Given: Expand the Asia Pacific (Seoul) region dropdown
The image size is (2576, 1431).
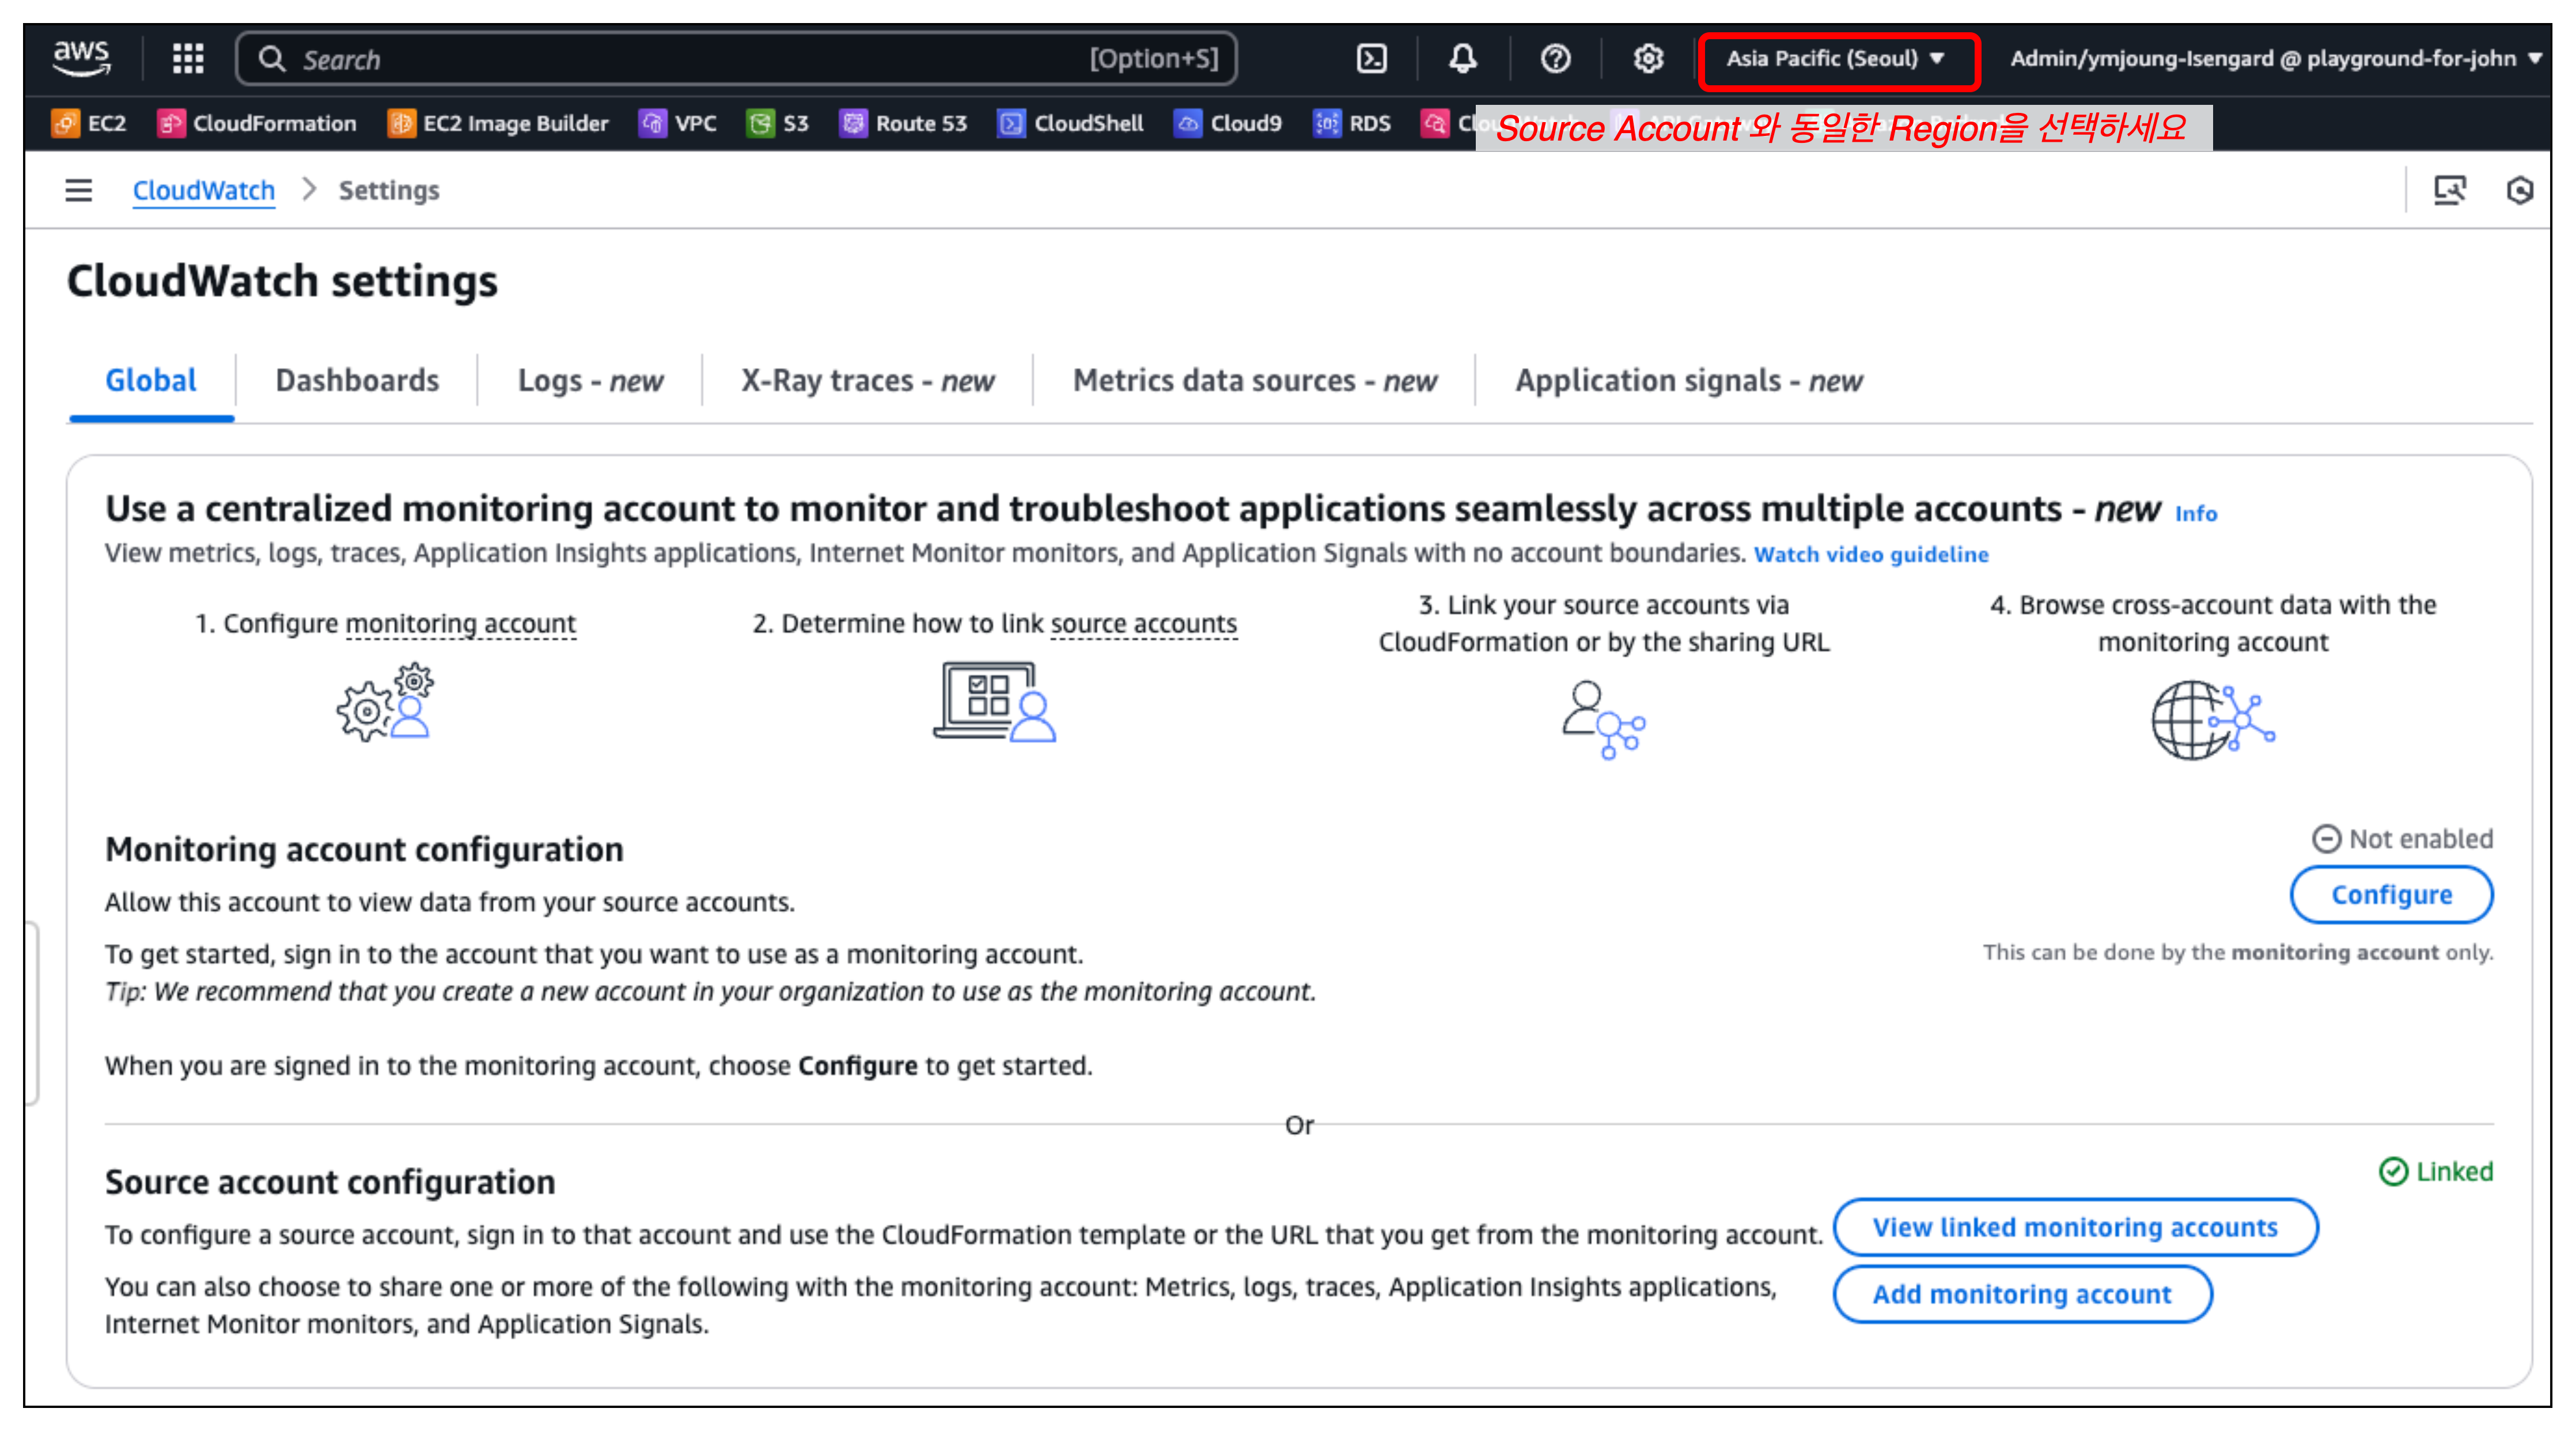Looking at the screenshot, I should tap(1836, 59).
